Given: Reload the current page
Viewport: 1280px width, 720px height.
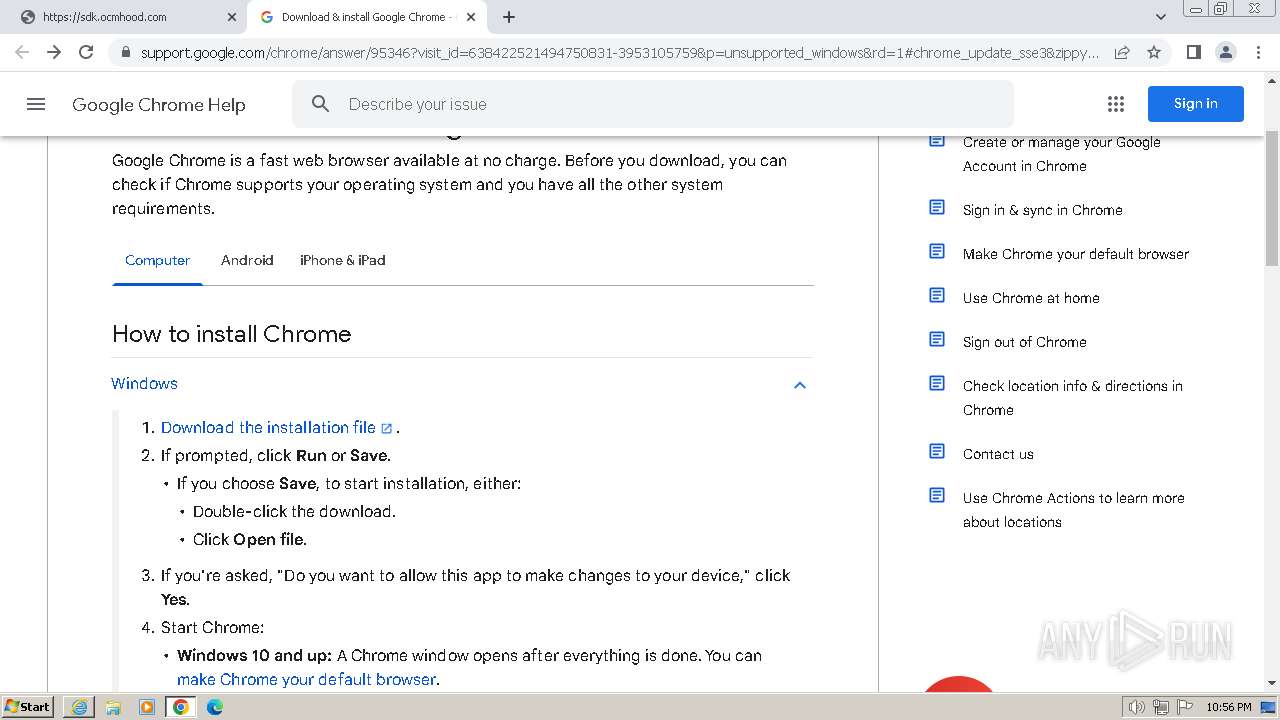Looking at the screenshot, I should [86, 52].
